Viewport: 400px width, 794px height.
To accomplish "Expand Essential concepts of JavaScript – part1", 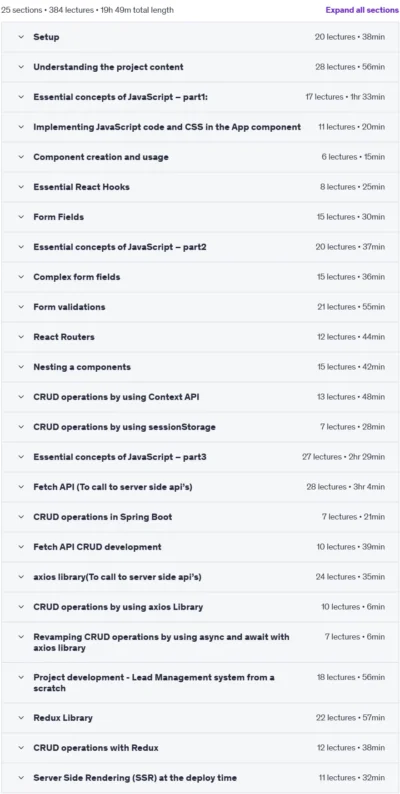I will 200,97.
